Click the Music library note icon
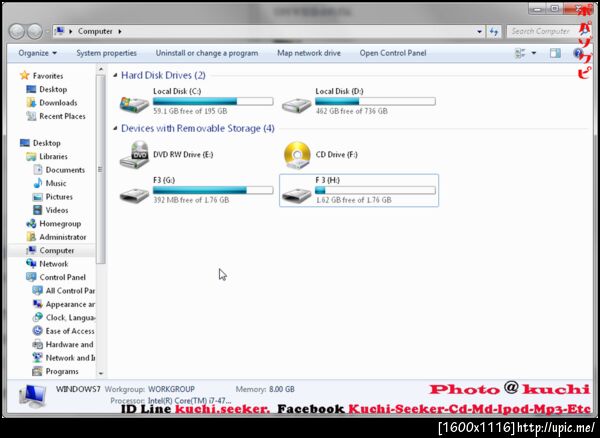The image size is (600, 438). coord(38,183)
